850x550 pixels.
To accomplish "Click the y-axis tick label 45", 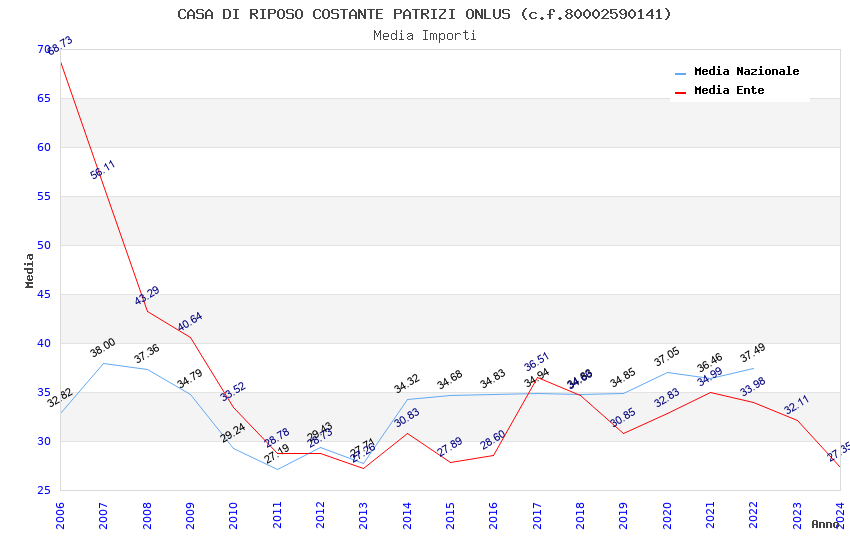I will tap(44, 294).
